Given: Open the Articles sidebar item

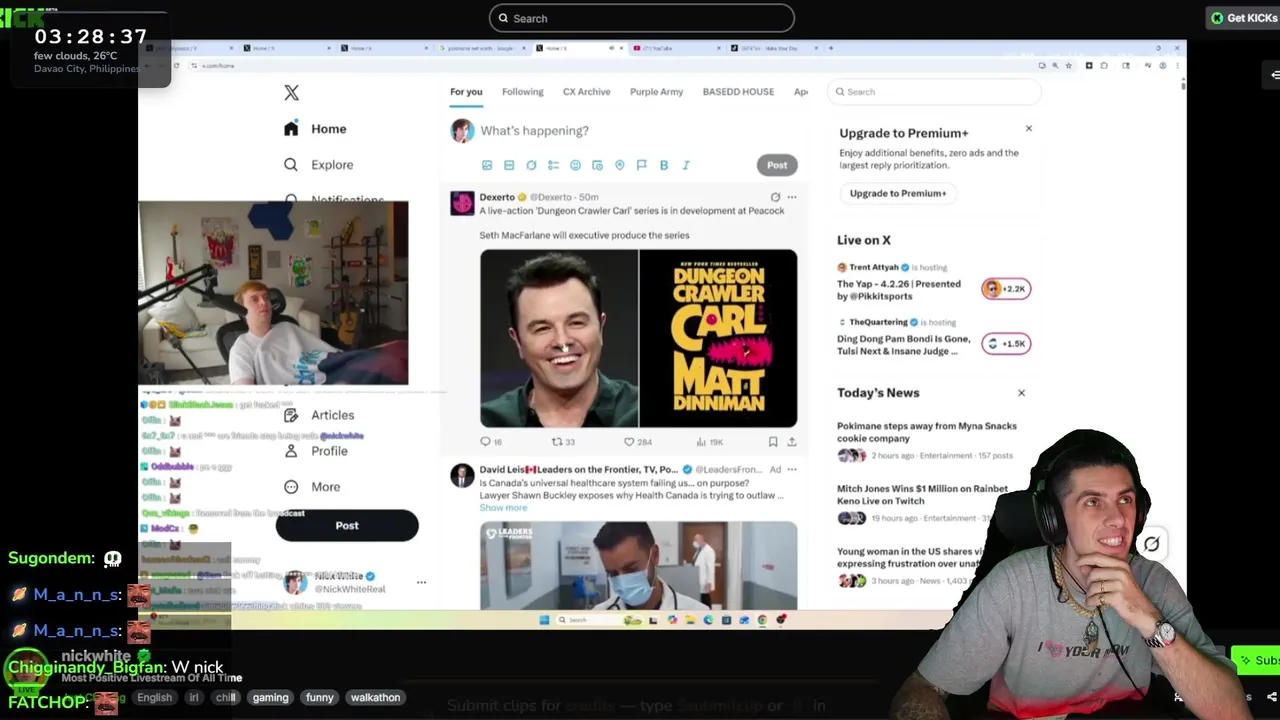Looking at the screenshot, I should tap(319, 415).
